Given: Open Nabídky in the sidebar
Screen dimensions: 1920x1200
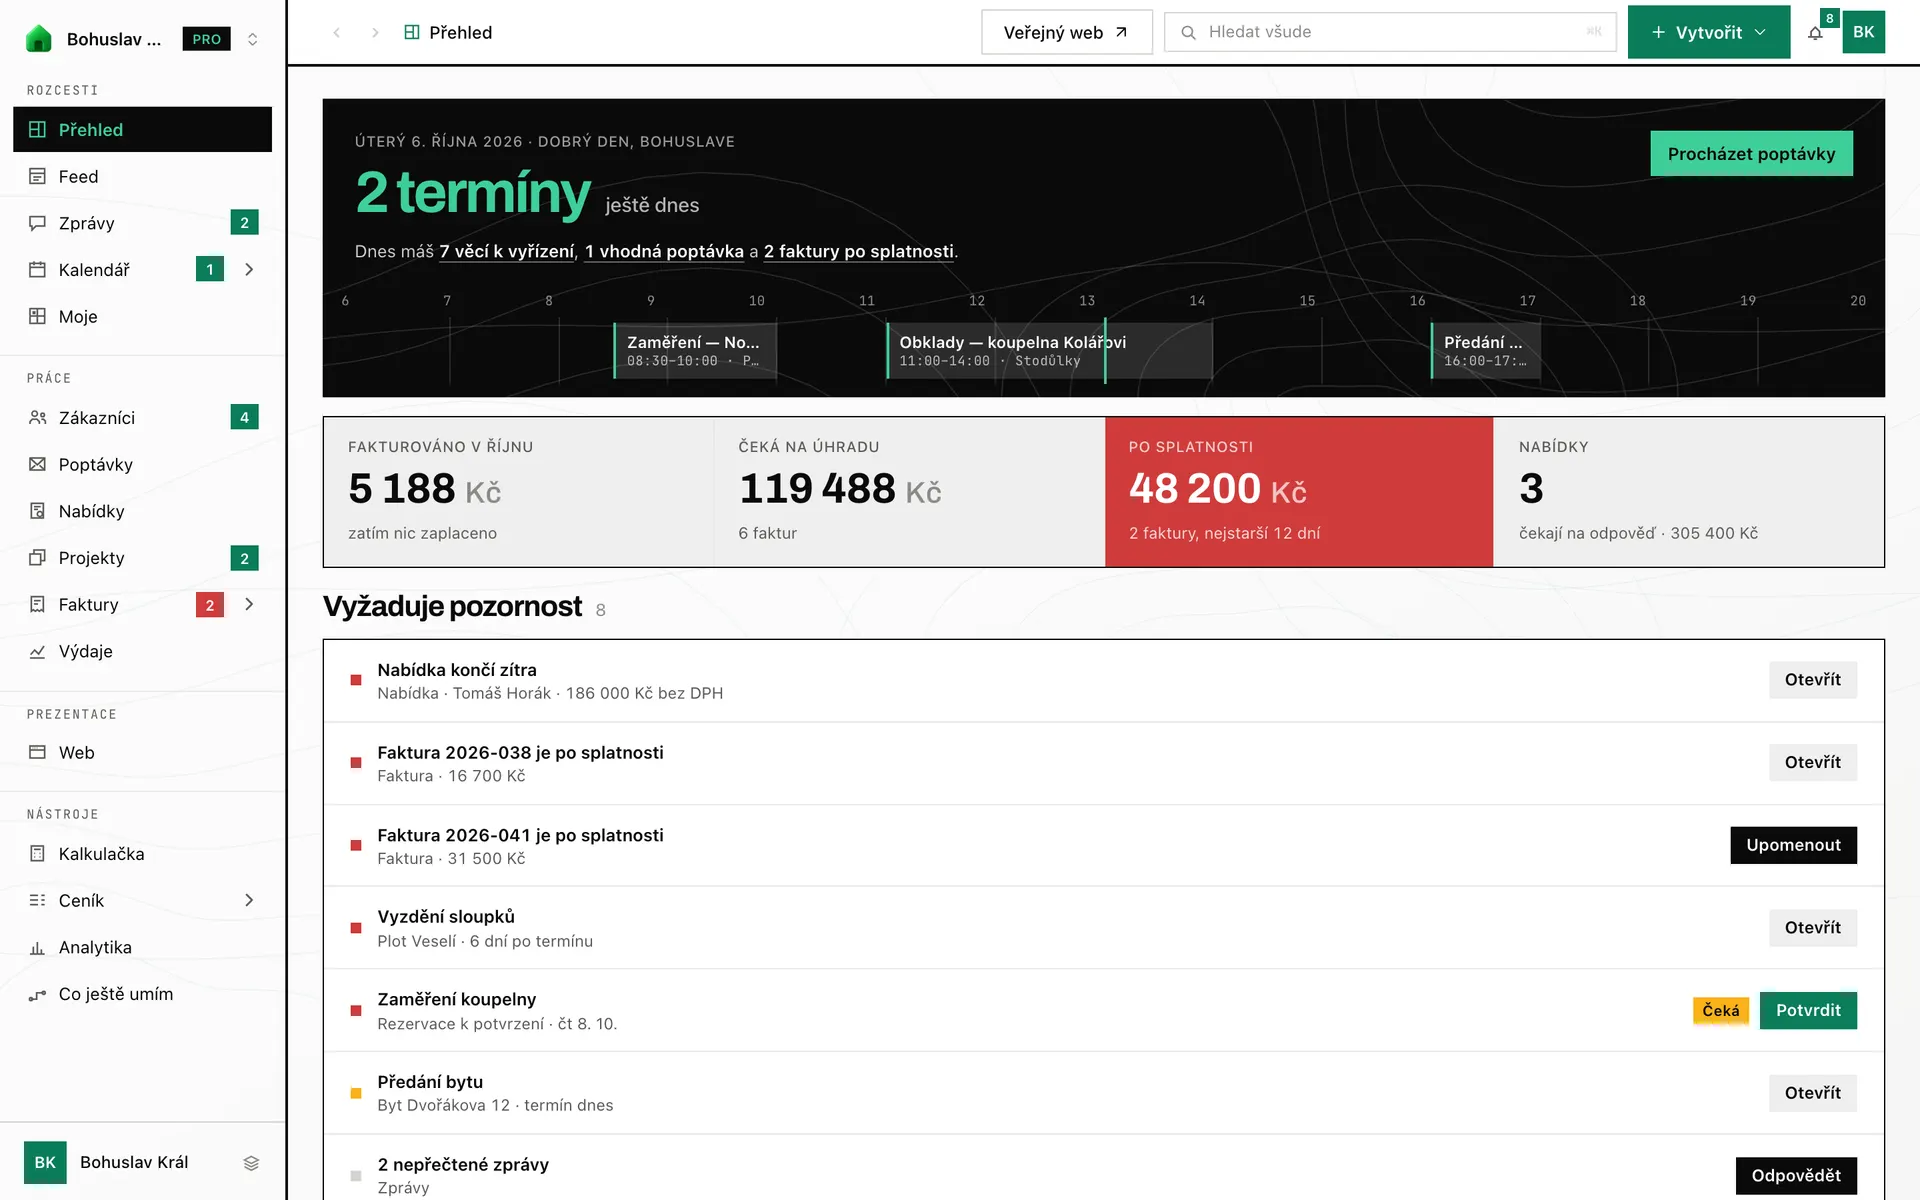Looking at the screenshot, I should (x=142, y=511).
